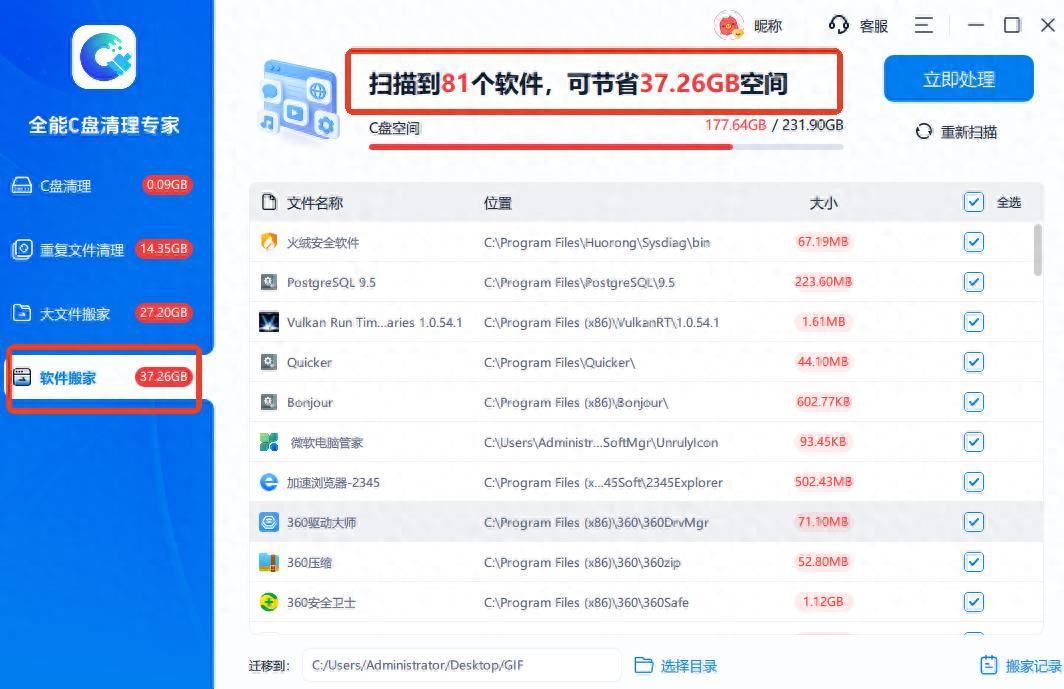
Task: Open the hamburger menu in title bar
Action: click(x=923, y=26)
